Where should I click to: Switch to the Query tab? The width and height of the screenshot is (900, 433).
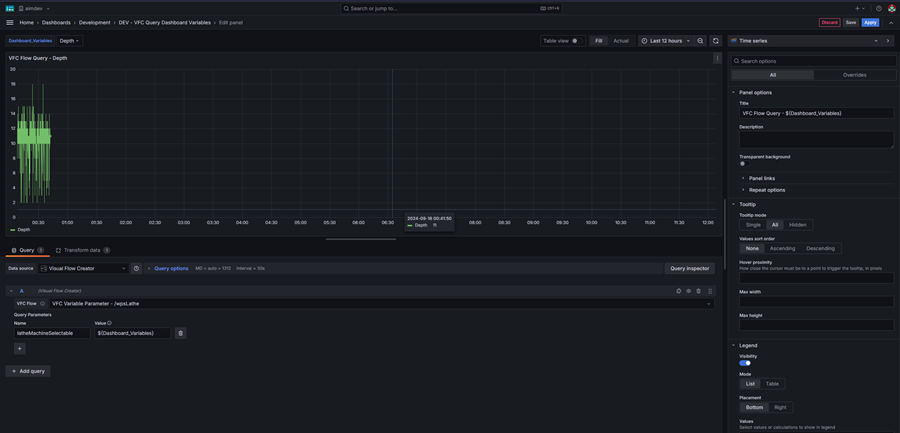pyautogui.click(x=28, y=250)
